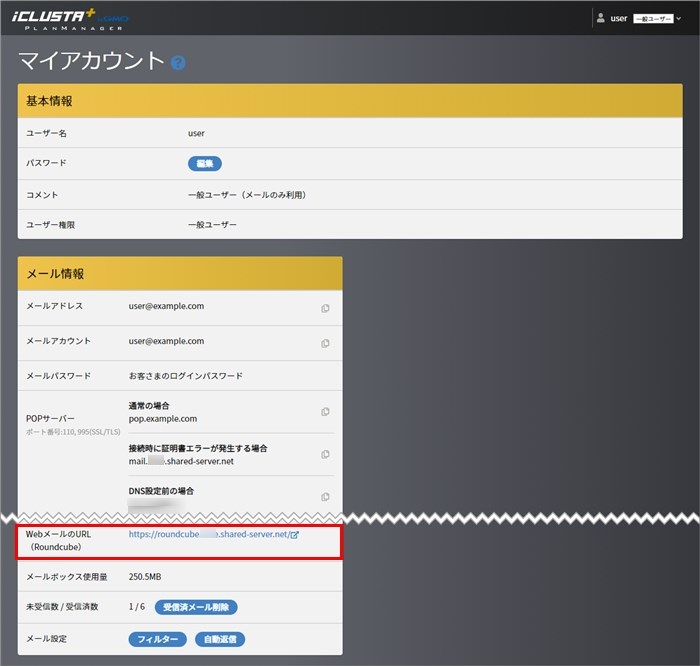Click the 一般ユーザー badge in header
Image resolution: width=700 pixels, height=666 pixels.
click(653, 19)
